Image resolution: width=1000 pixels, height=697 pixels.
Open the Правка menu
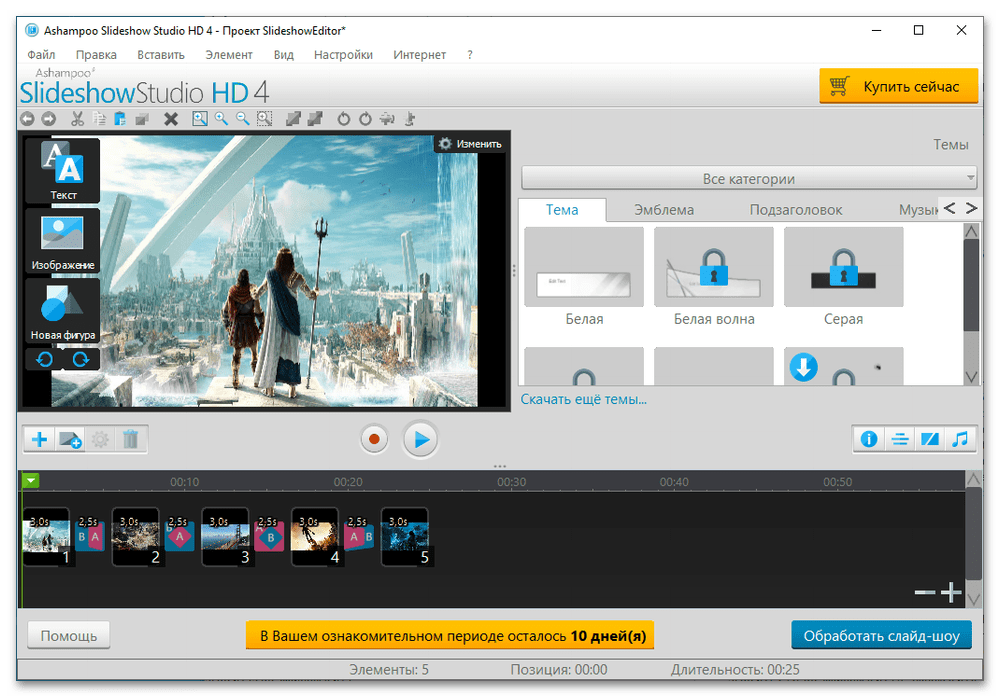[x=96, y=55]
